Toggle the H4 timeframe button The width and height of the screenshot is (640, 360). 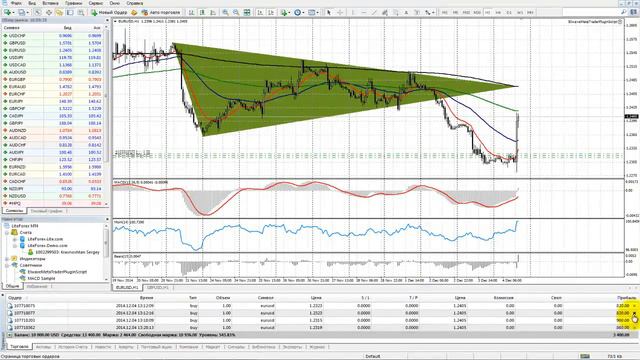click(x=498, y=13)
